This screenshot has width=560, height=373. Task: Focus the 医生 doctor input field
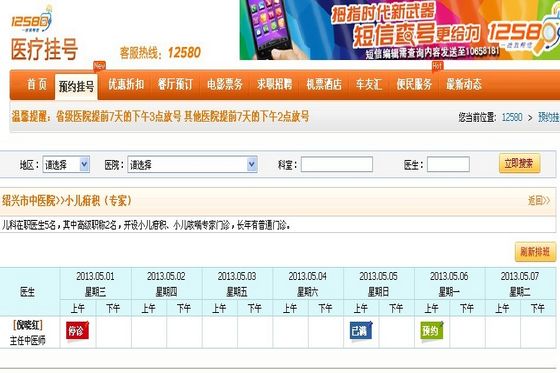448,164
